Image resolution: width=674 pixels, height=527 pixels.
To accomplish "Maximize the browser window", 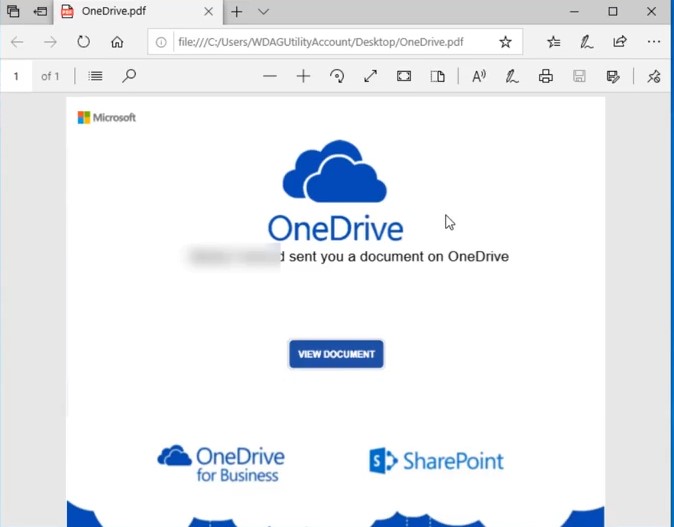I will [613, 12].
